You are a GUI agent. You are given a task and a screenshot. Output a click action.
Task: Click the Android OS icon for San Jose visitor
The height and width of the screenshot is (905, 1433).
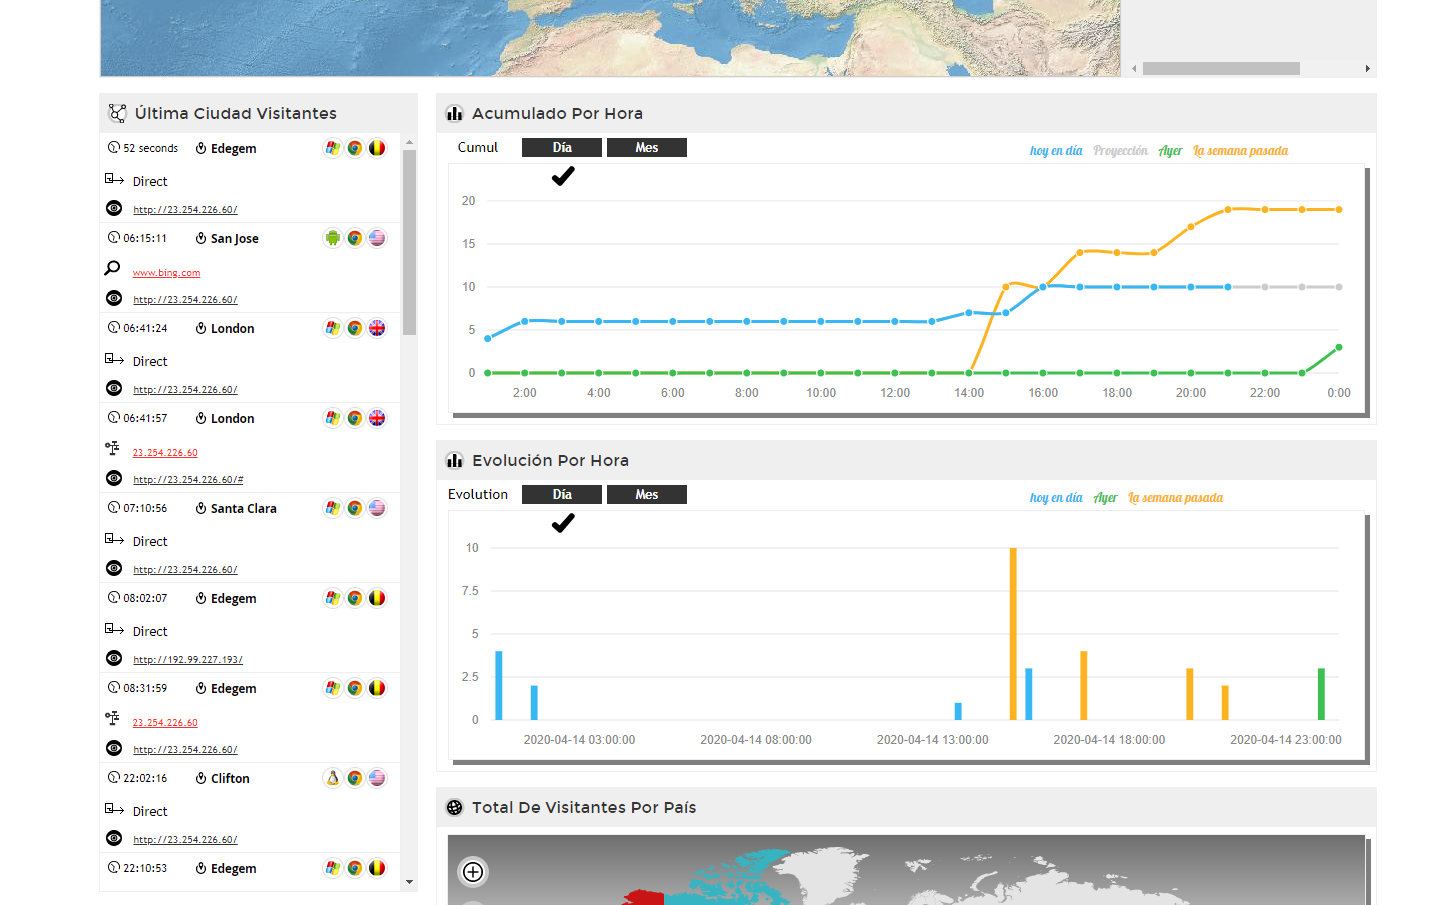(333, 238)
